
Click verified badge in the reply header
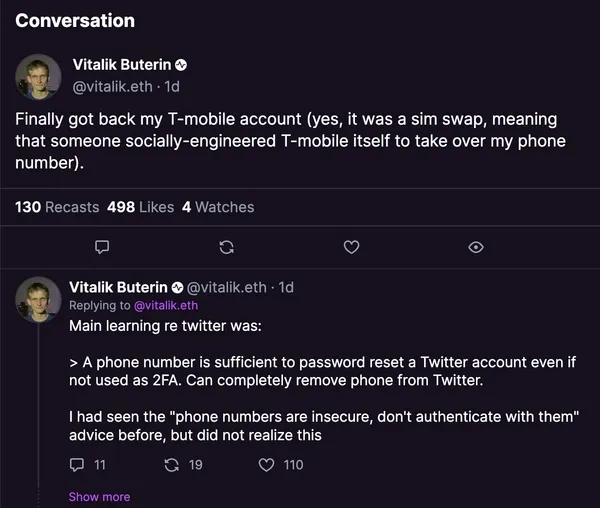[x=178, y=288]
